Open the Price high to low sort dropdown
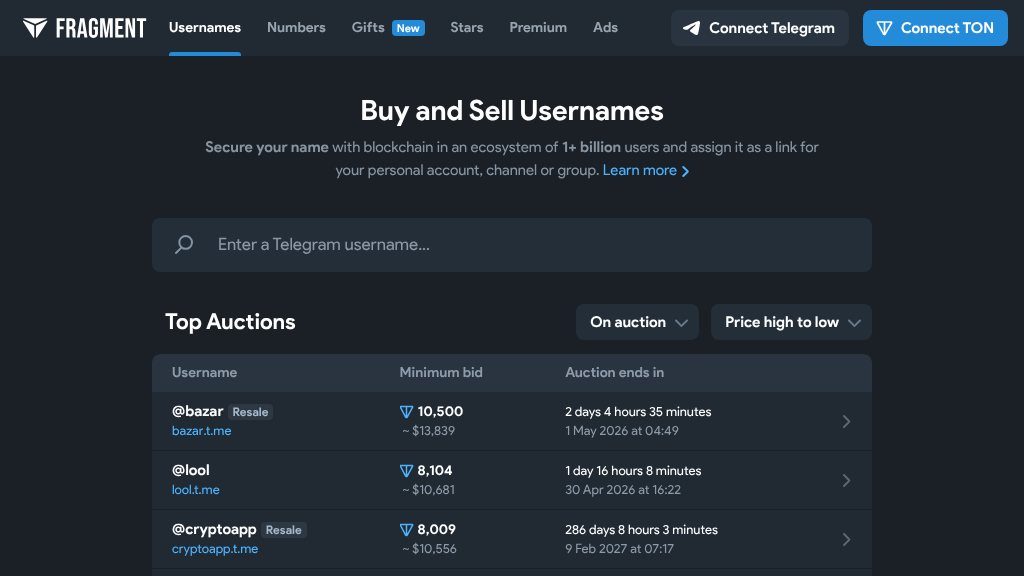This screenshot has height=576, width=1024. pos(791,322)
